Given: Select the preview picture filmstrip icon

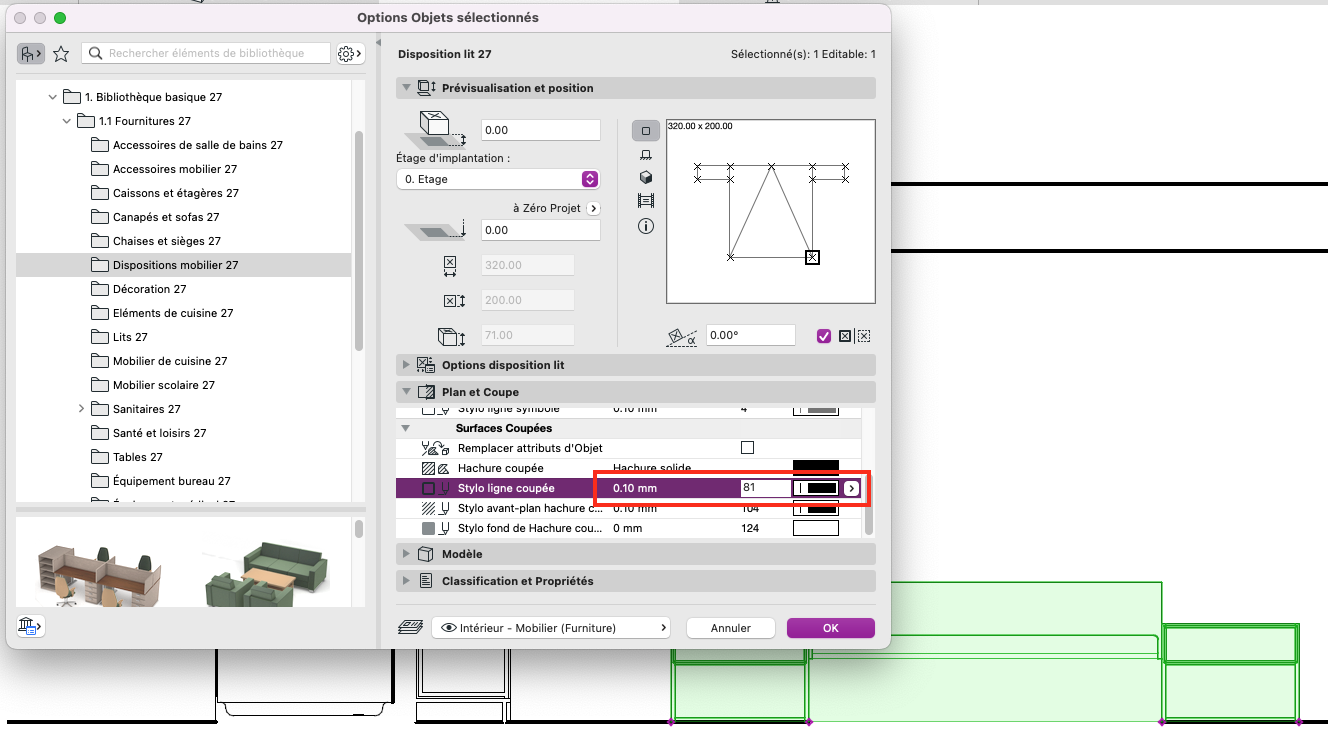Looking at the screenshot, I should coord(646,201).
